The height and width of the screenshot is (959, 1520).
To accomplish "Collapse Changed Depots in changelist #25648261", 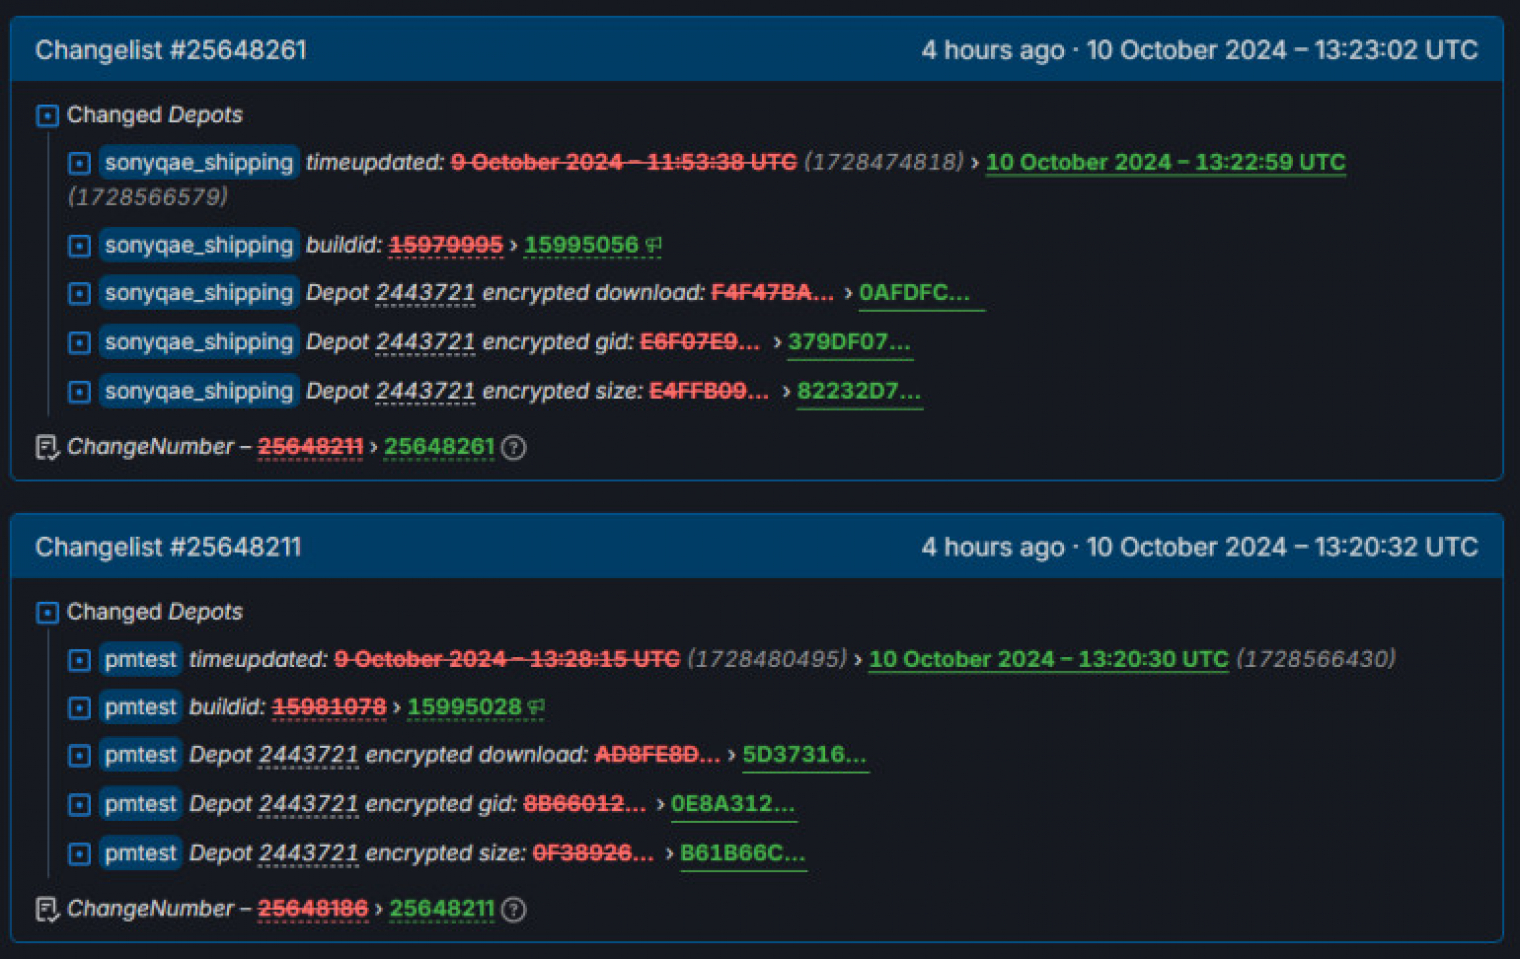I will [47, 116].
